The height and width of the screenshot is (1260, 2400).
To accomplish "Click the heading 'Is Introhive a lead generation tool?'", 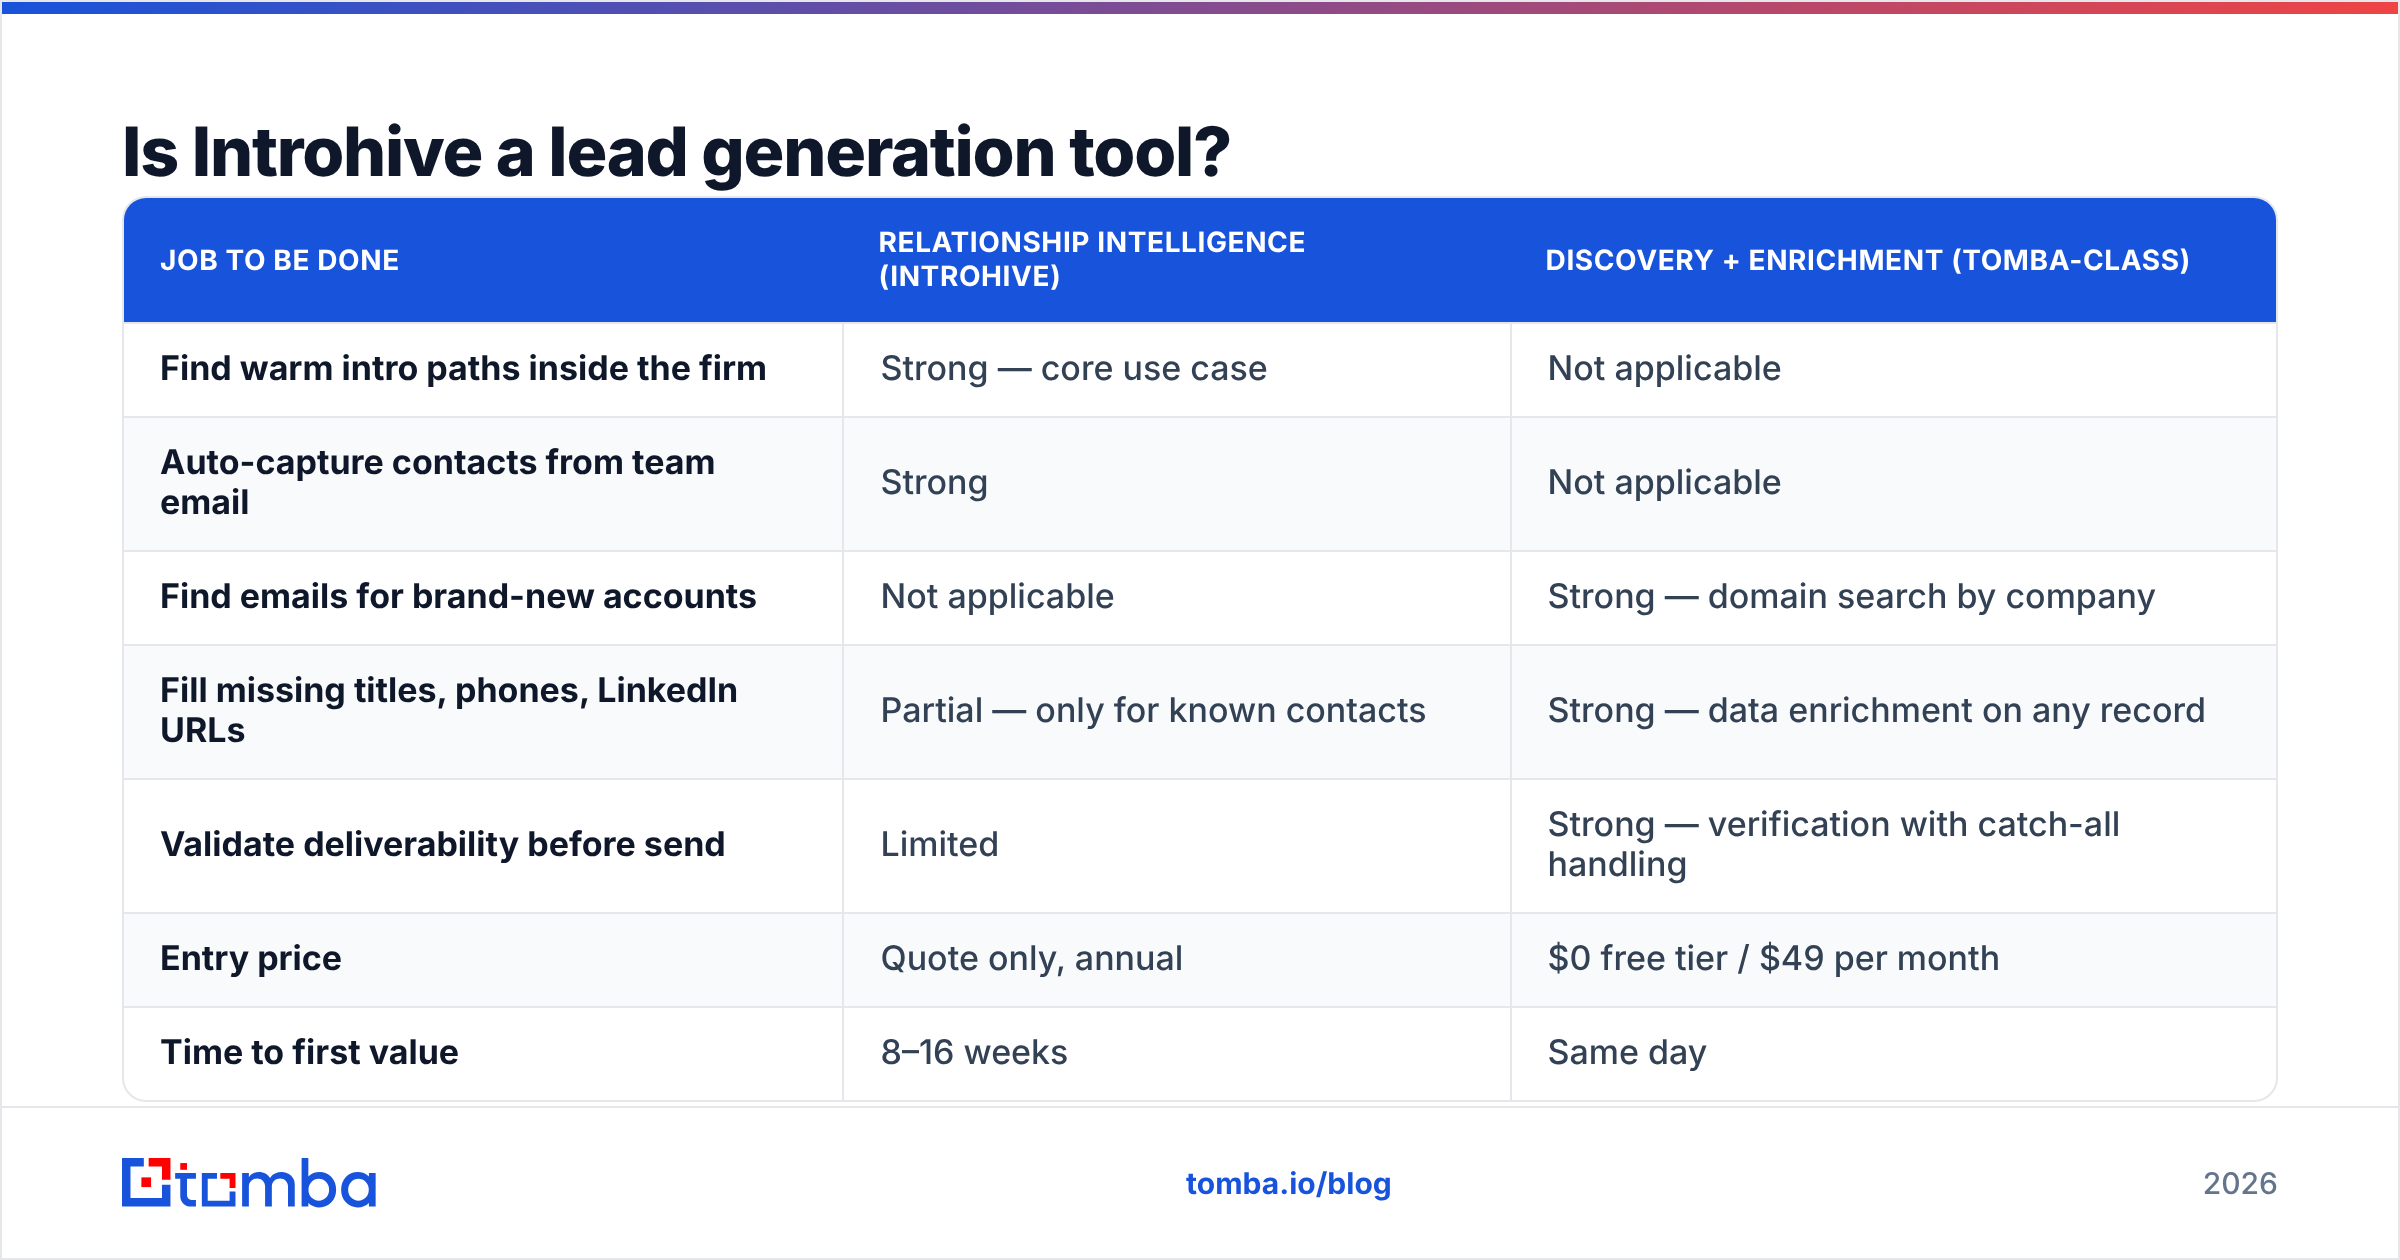I will [x=676, y=153].
